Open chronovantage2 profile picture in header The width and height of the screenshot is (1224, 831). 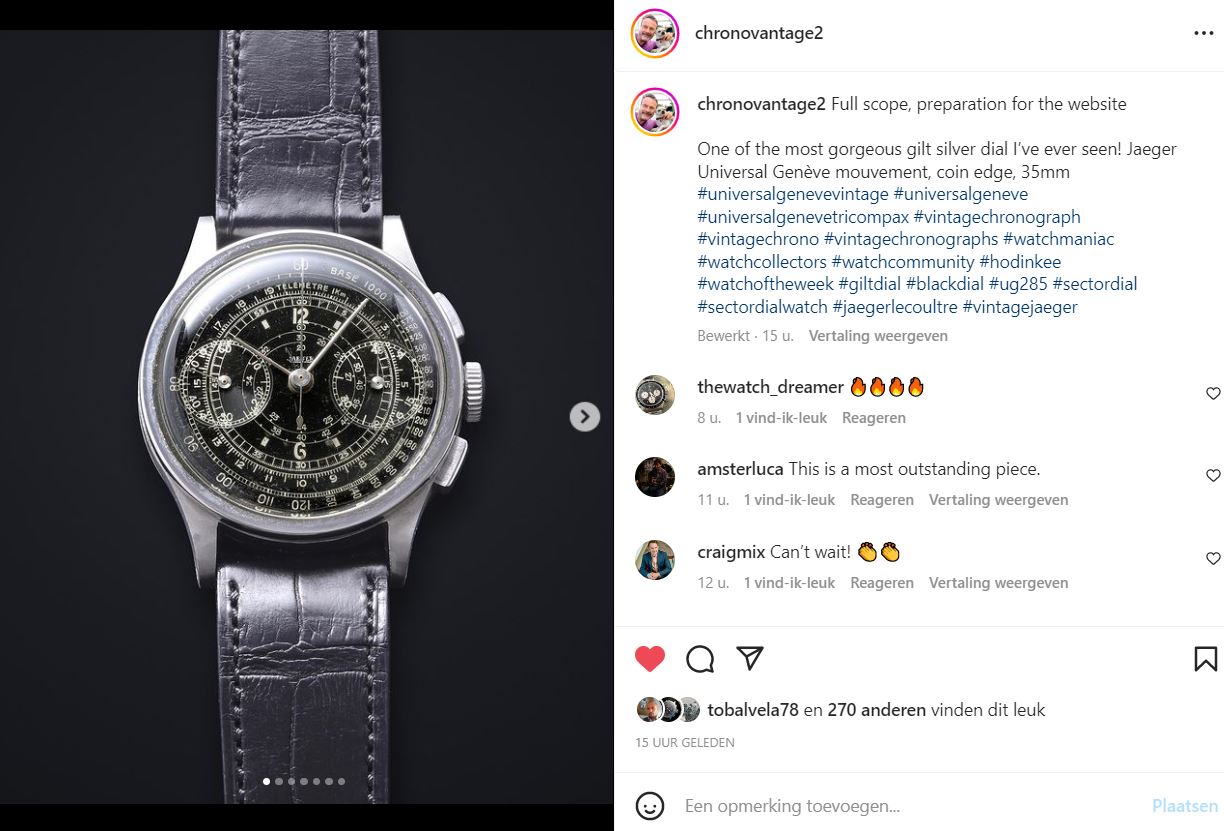point(656,34)
